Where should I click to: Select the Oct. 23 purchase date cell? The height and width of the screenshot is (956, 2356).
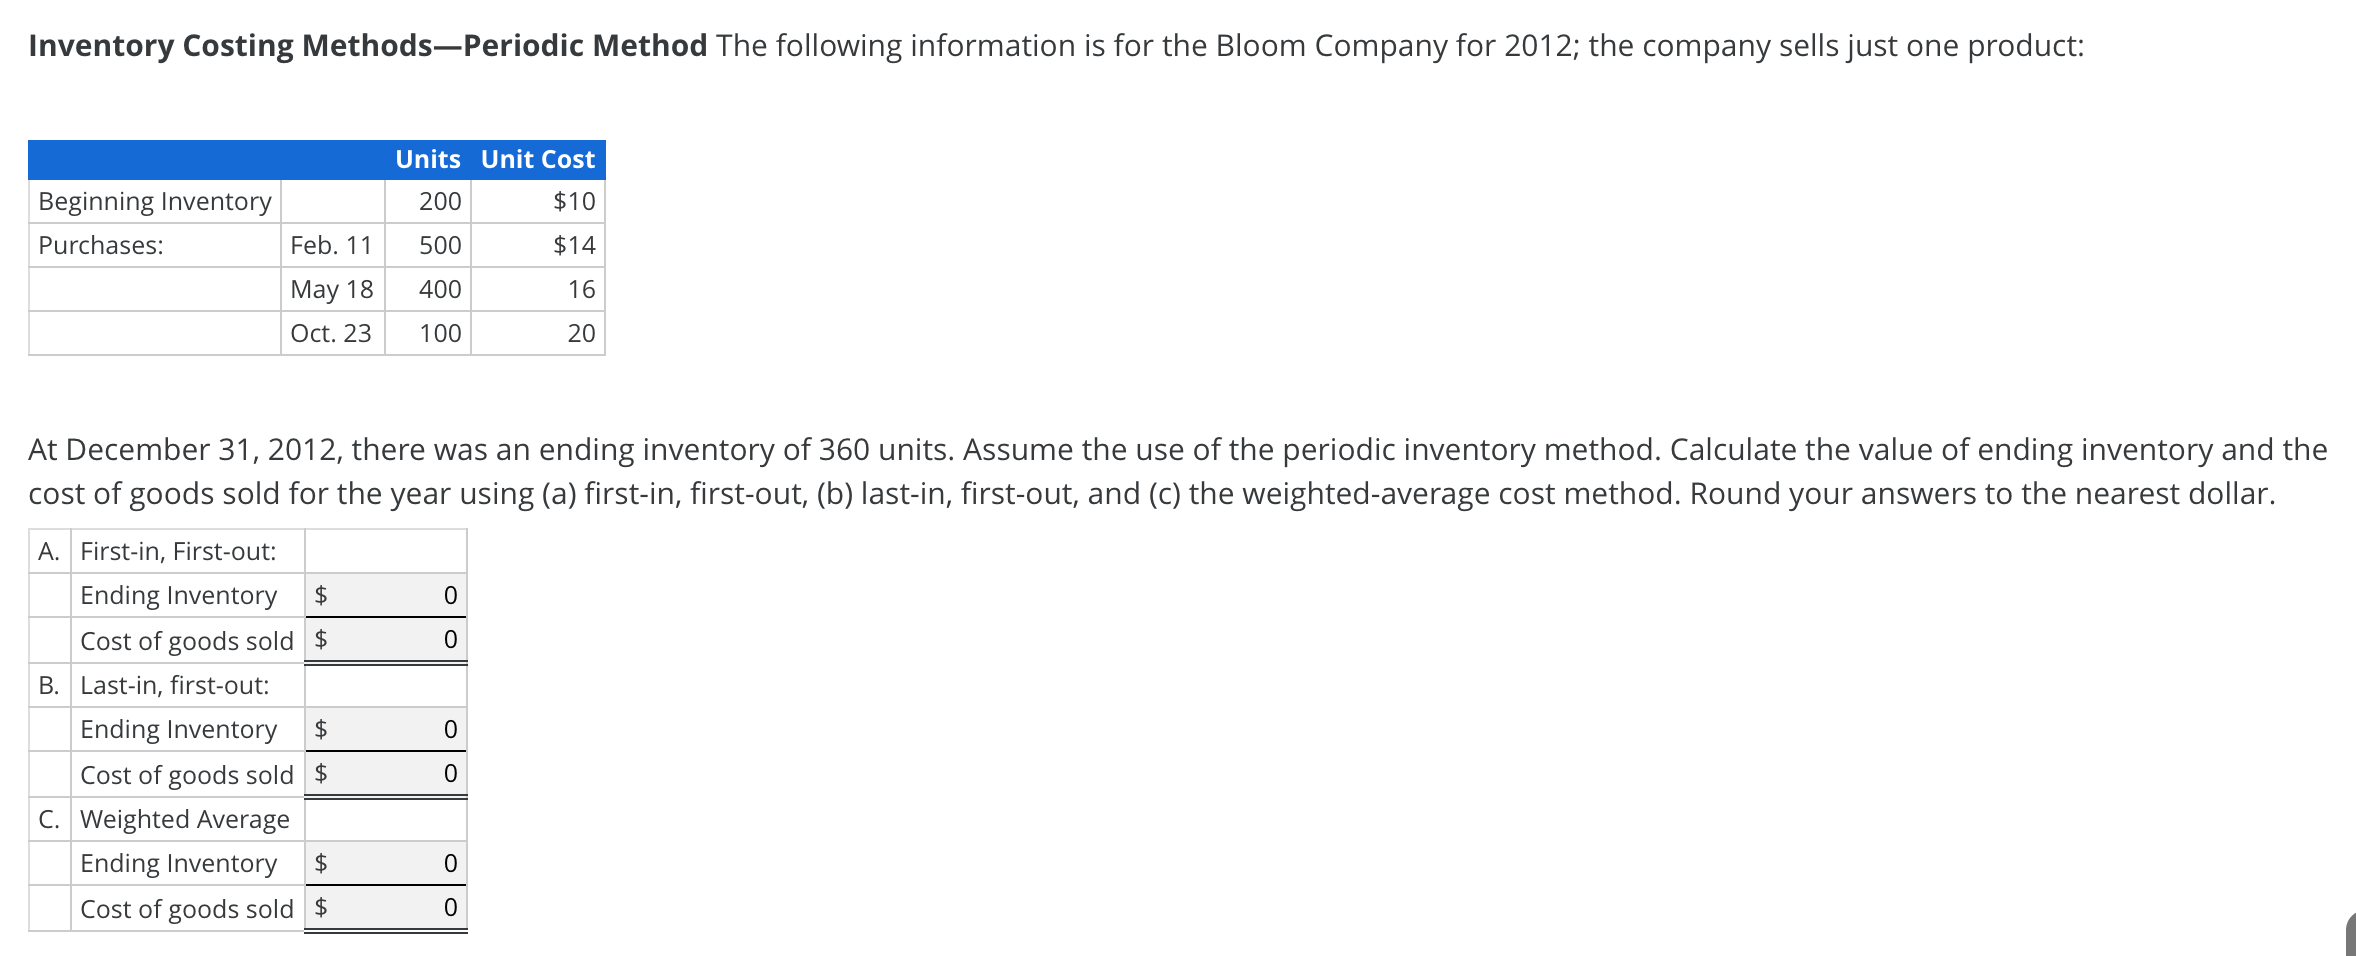point(330,333)
